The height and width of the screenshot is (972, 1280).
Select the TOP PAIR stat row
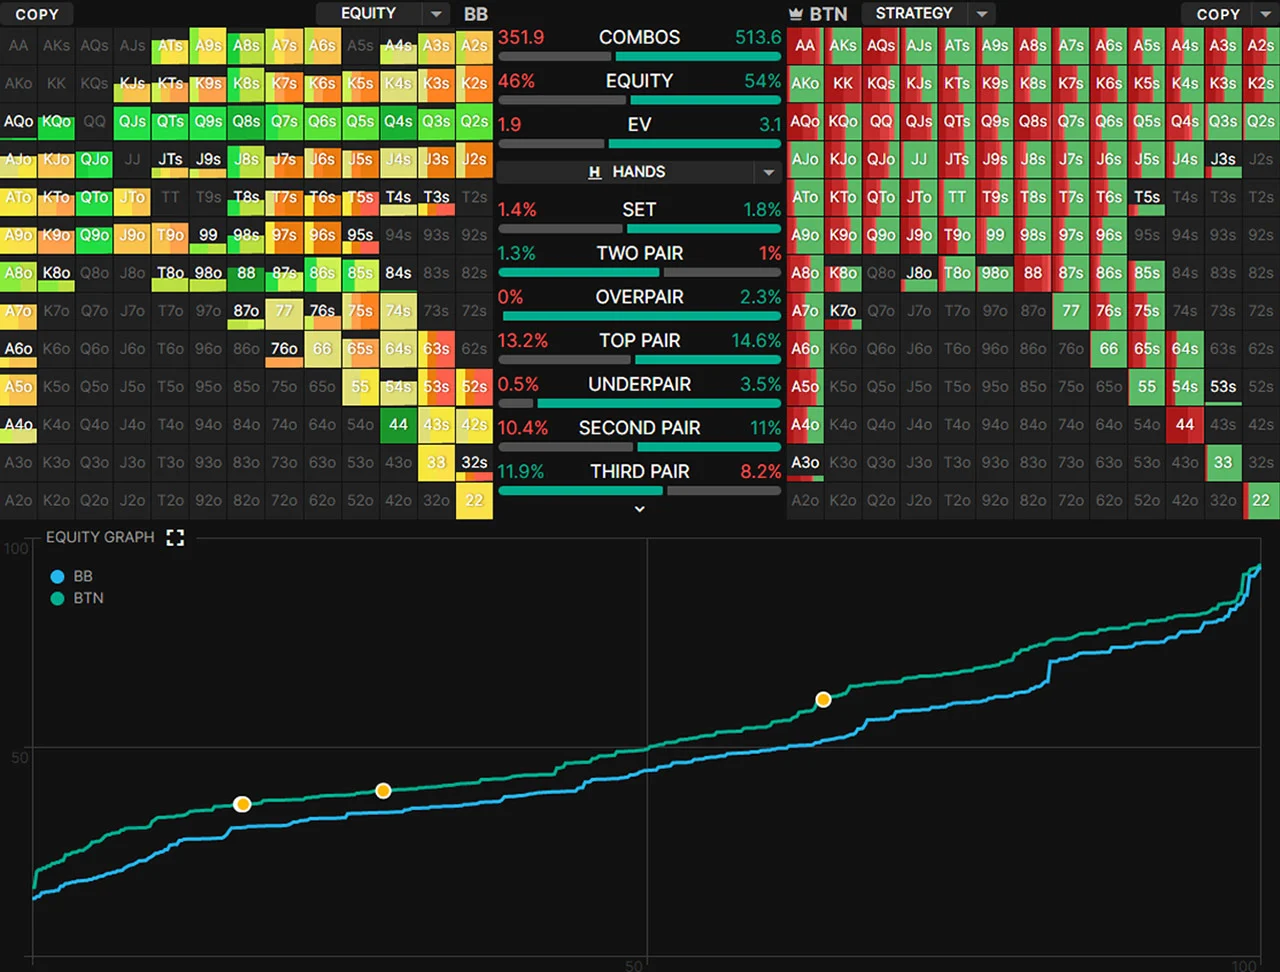click(x=640, y=340)
